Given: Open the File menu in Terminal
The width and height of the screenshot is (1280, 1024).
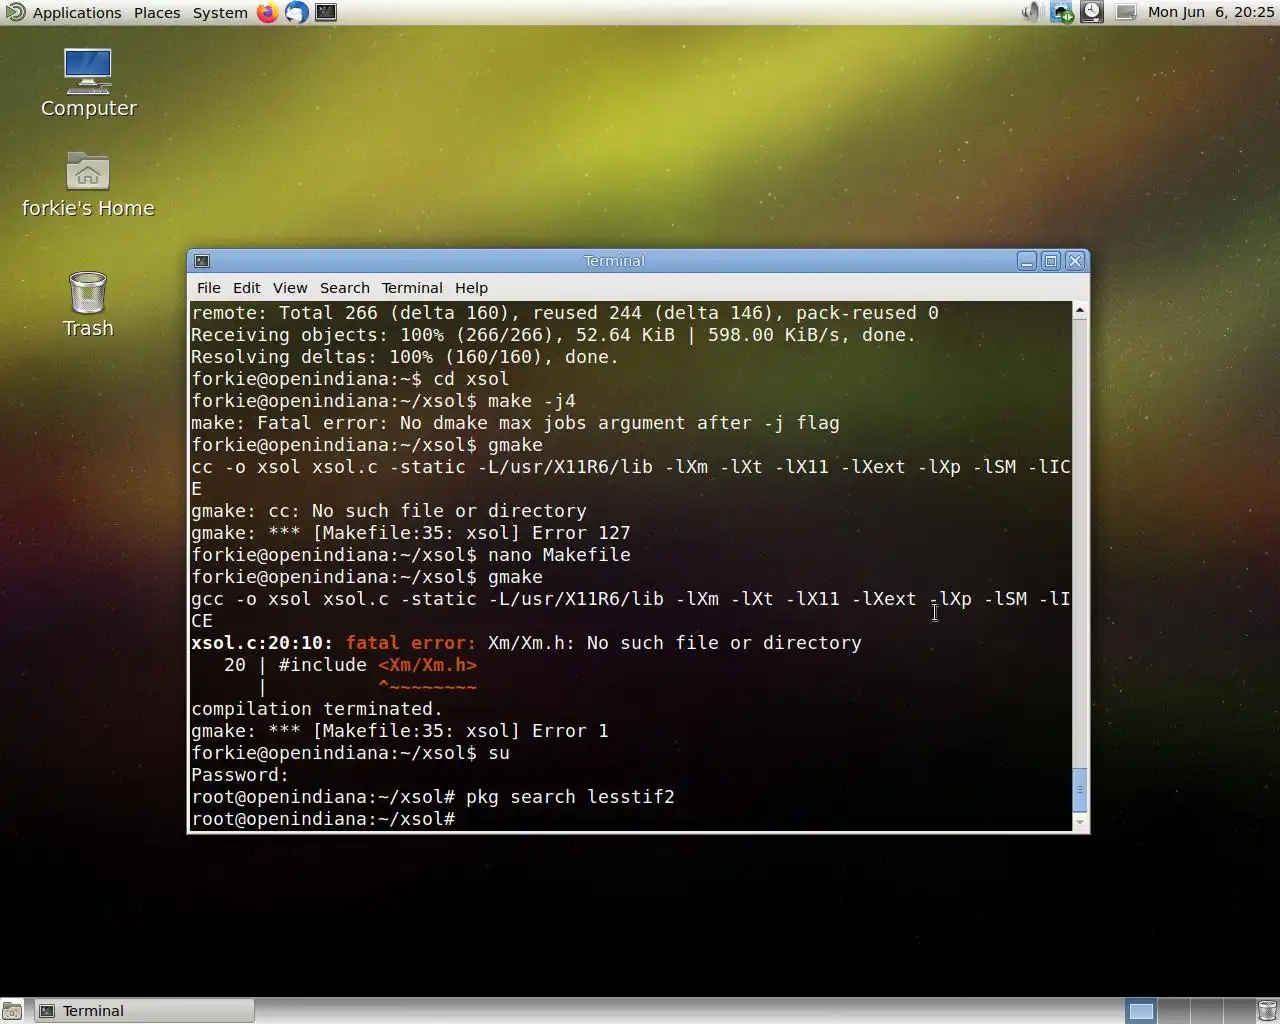Looking at the screenshot, I should (209, 288).
